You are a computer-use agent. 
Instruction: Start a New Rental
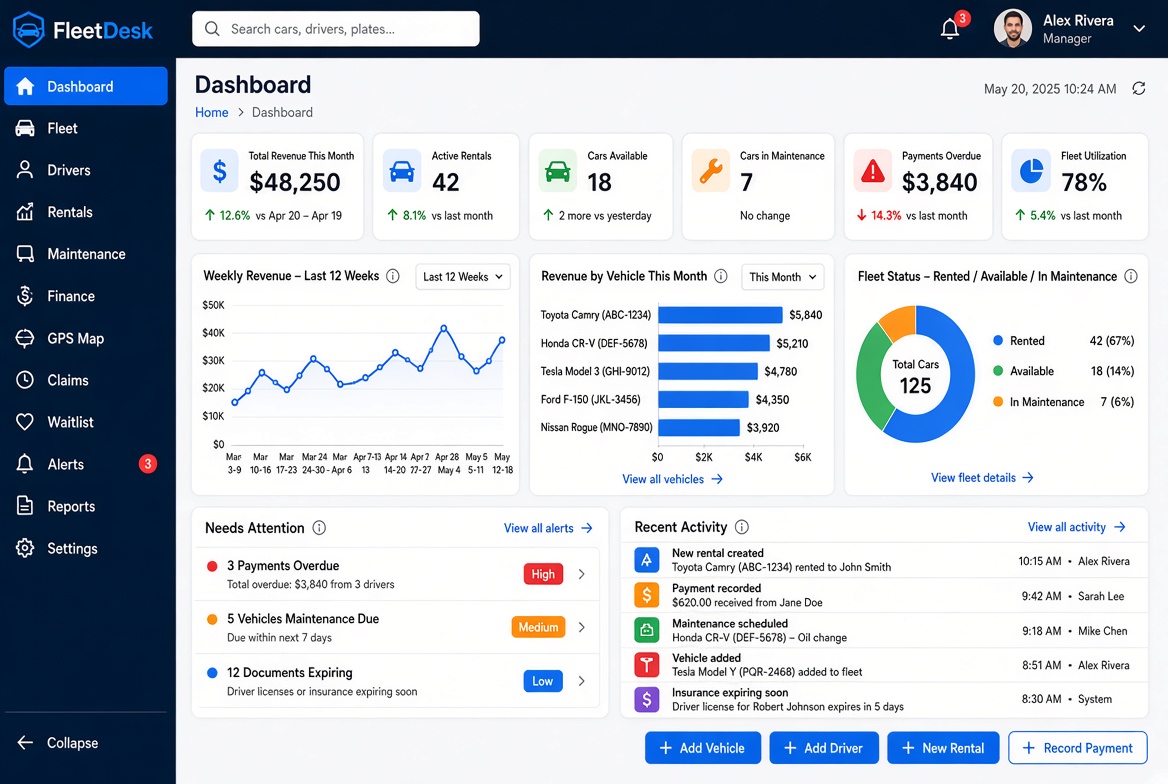[x=943, y=747]
